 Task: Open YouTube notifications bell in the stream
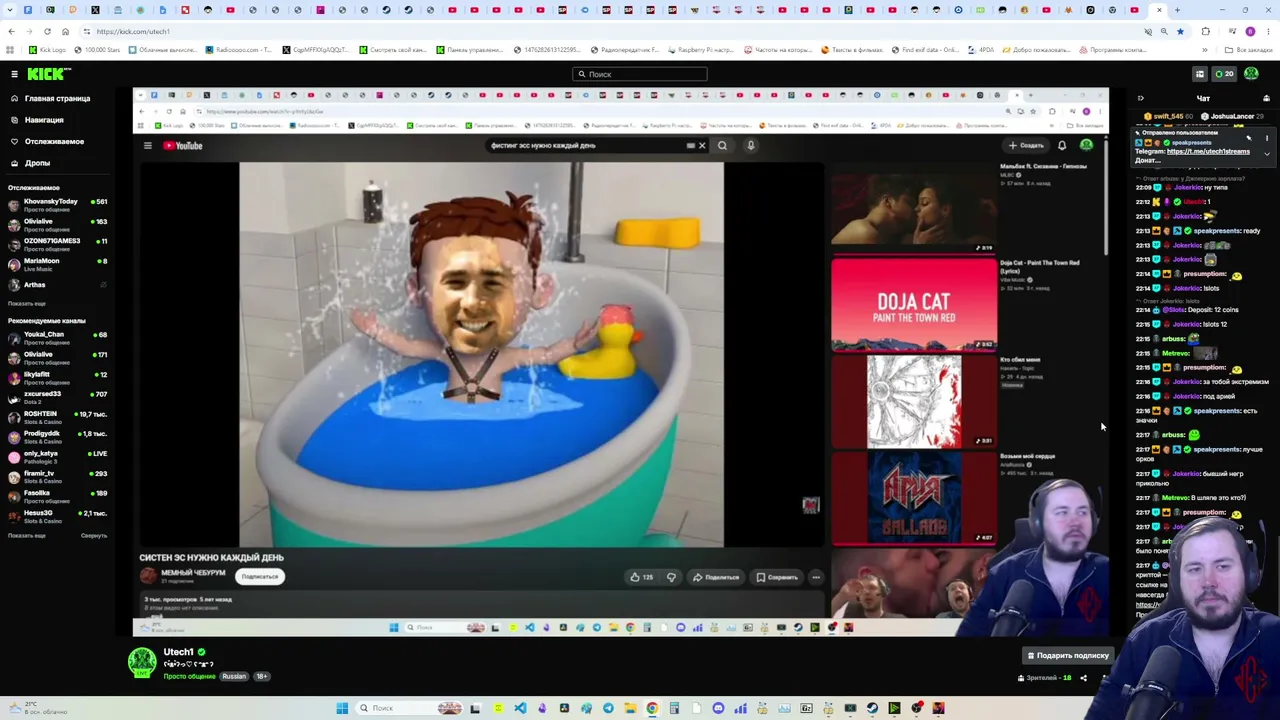[1062, 146]
